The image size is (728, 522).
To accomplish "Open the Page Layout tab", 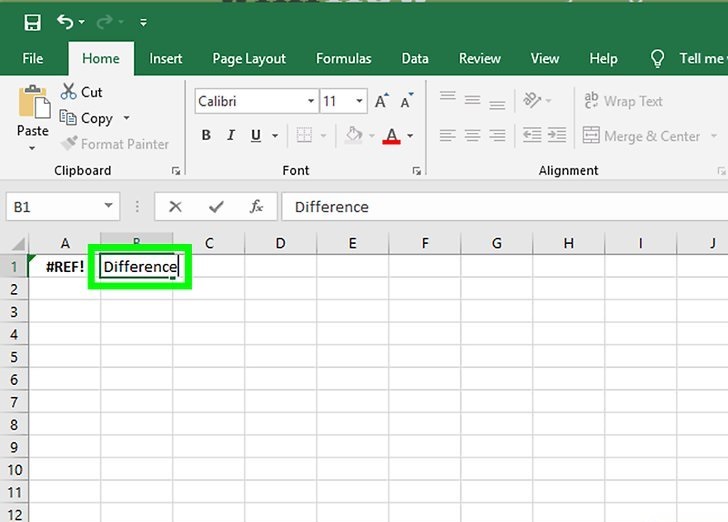I will click(x=249, y=59).
